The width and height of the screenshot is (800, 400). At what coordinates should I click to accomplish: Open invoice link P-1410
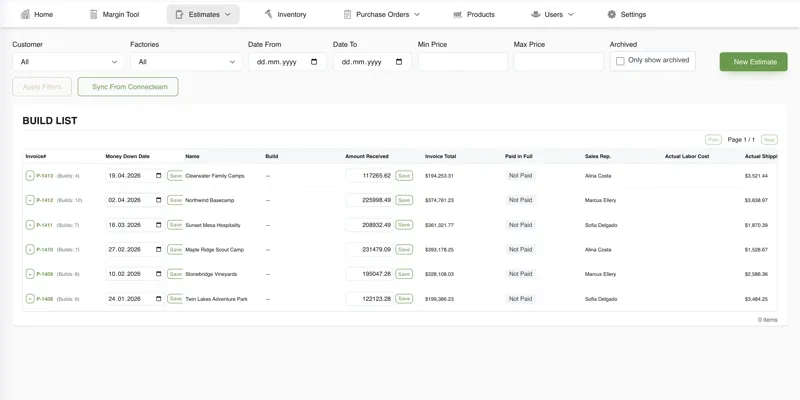coord(45,249)
